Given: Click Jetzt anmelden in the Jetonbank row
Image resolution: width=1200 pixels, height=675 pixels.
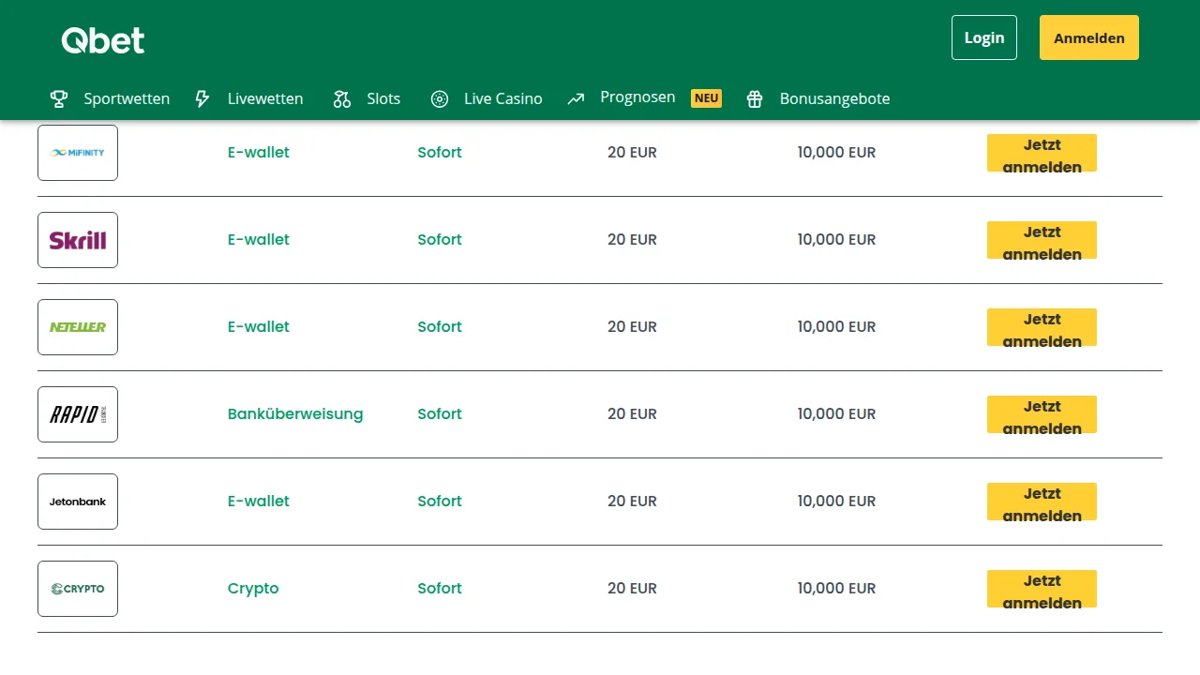Looking at the screenshot, I should (1042, 501).
